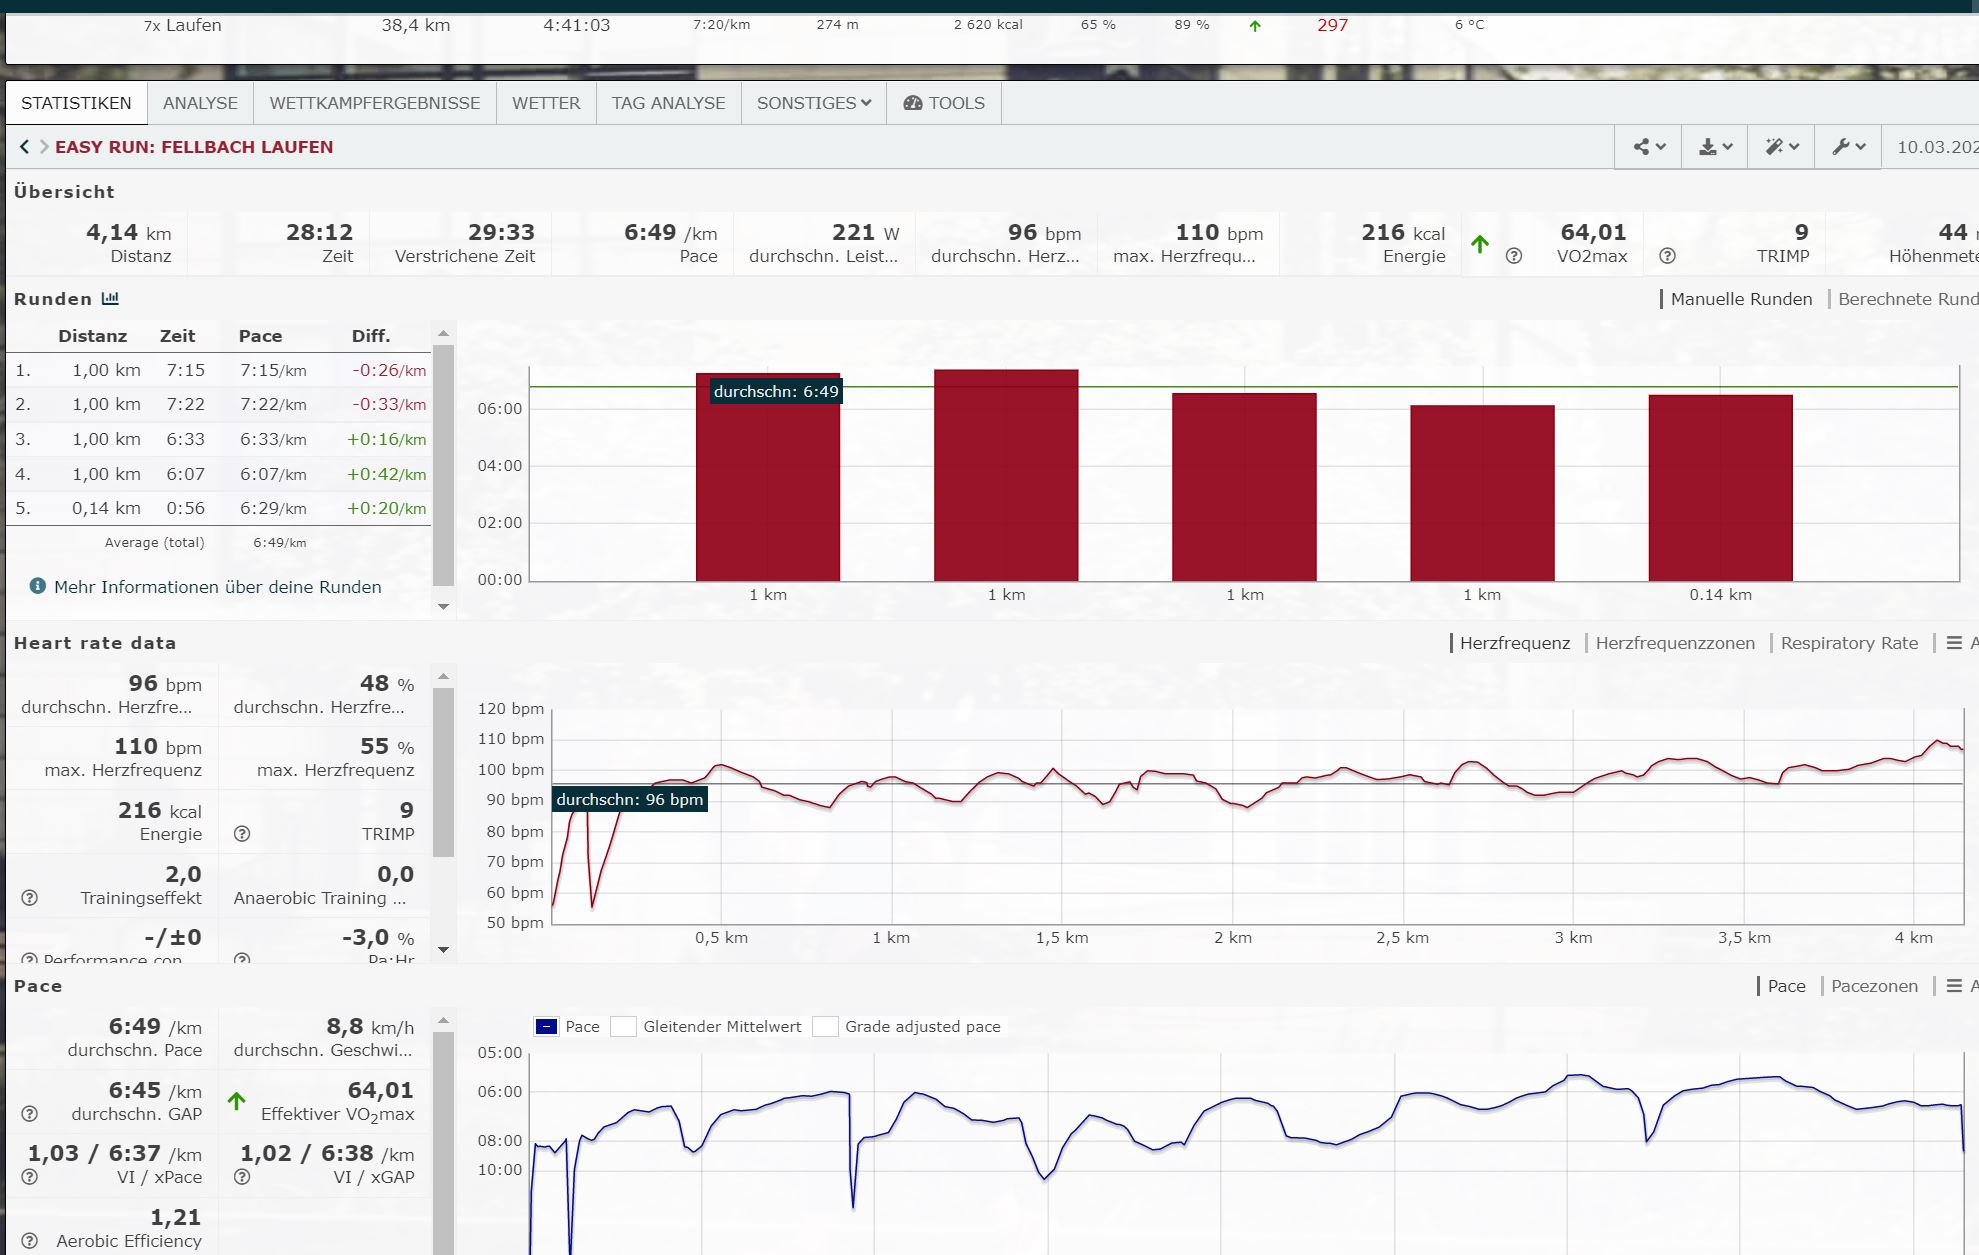
Task: Go to previous activity with left arrow
Action: (24, 147)
